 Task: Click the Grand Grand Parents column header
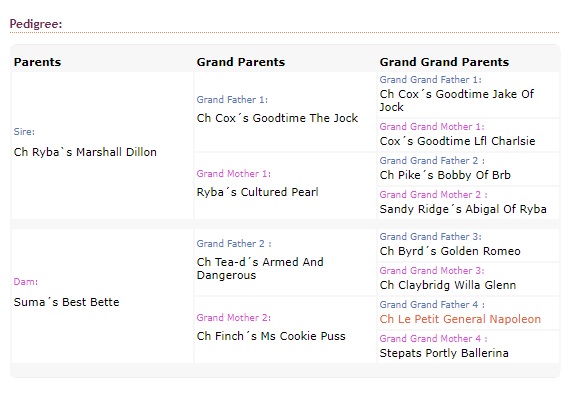click(x=444, y=62)
